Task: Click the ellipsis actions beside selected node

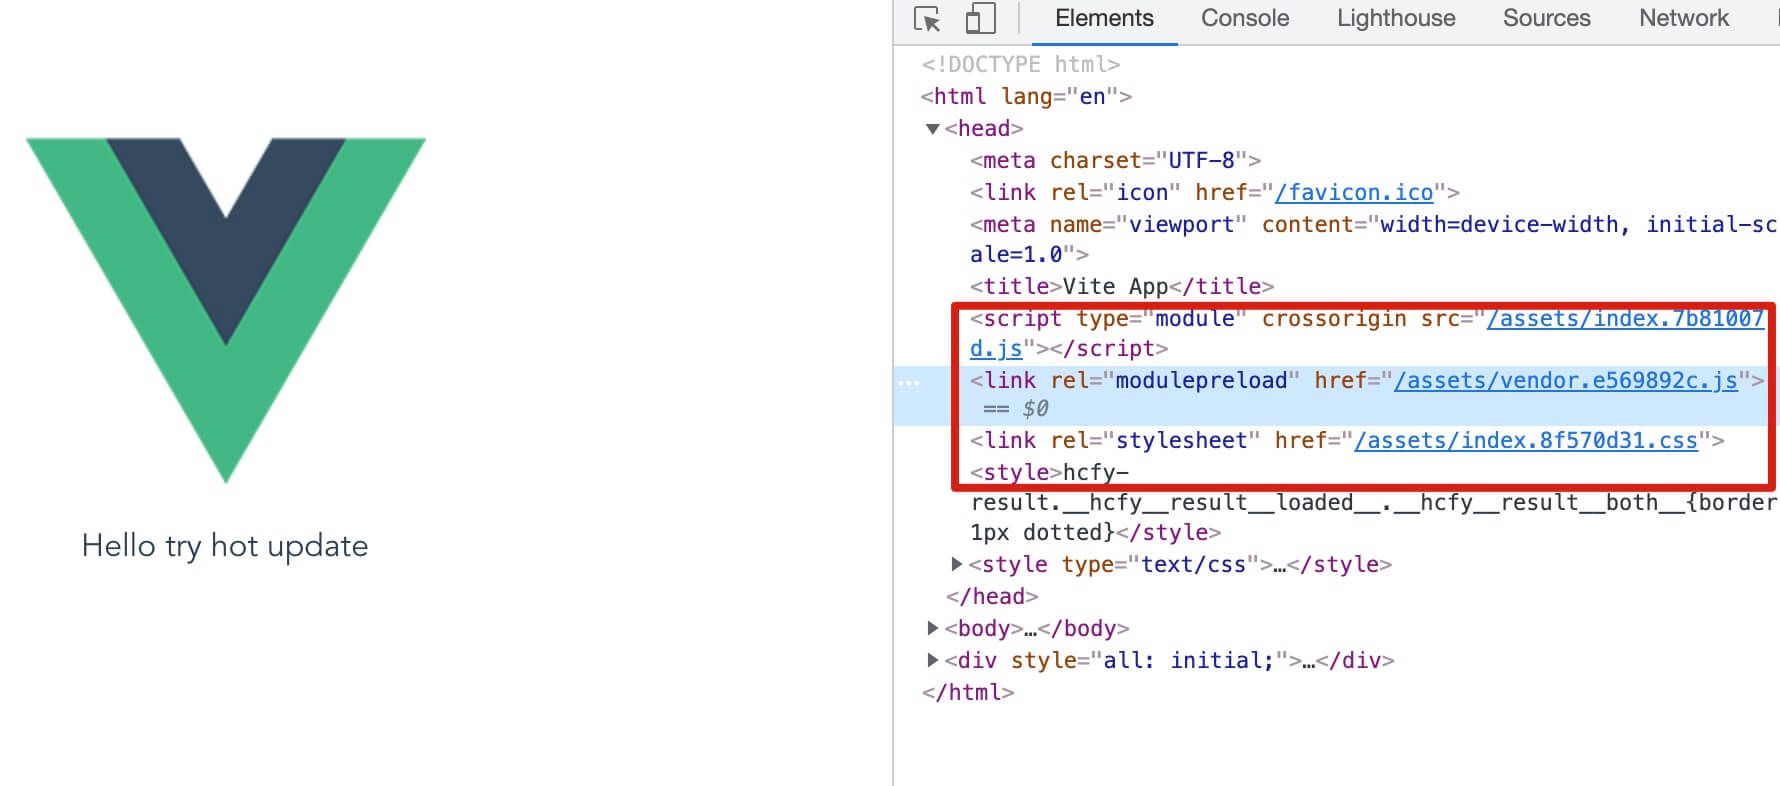Action: [x=909, y=383]
